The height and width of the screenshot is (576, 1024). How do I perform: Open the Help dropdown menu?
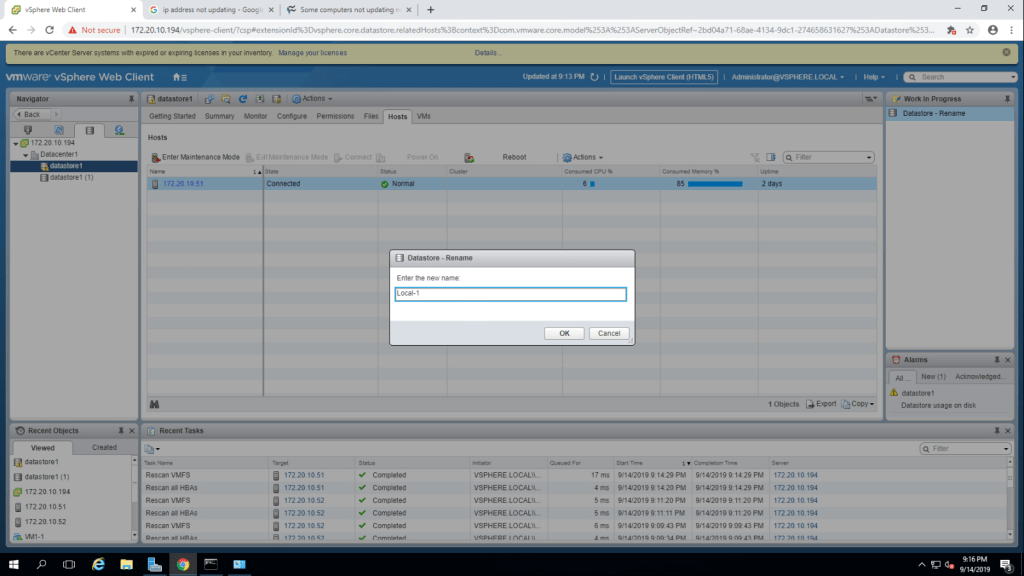875,77
